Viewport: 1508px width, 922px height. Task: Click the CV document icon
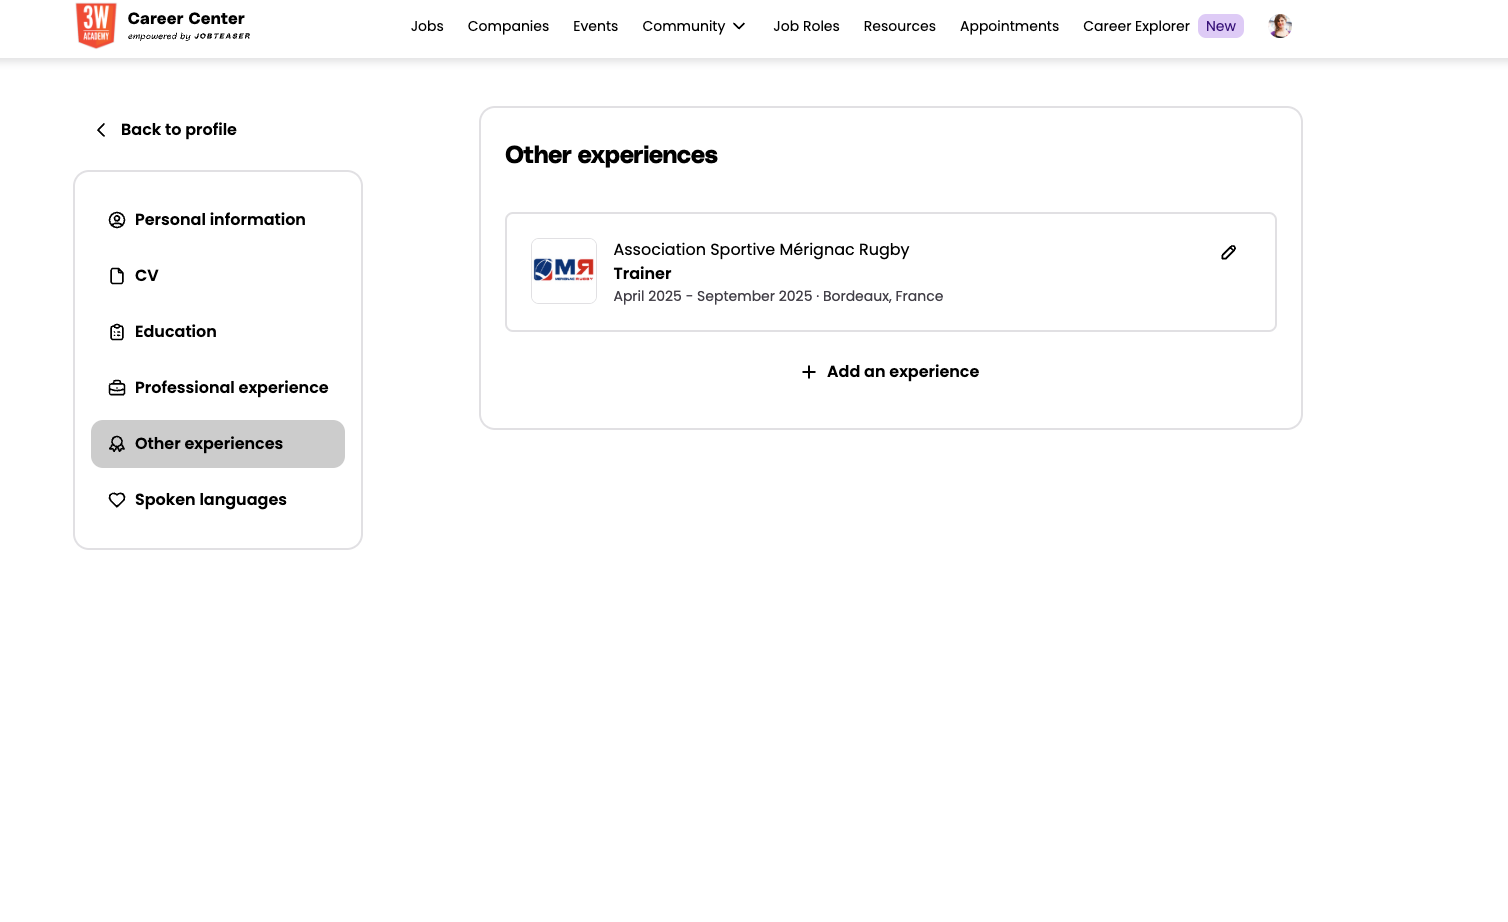coord(117,276)
